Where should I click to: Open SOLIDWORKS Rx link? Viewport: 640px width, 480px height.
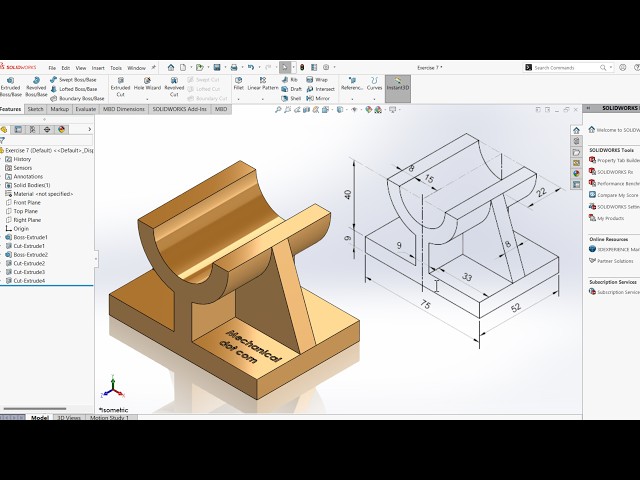(x=611, y=172)
